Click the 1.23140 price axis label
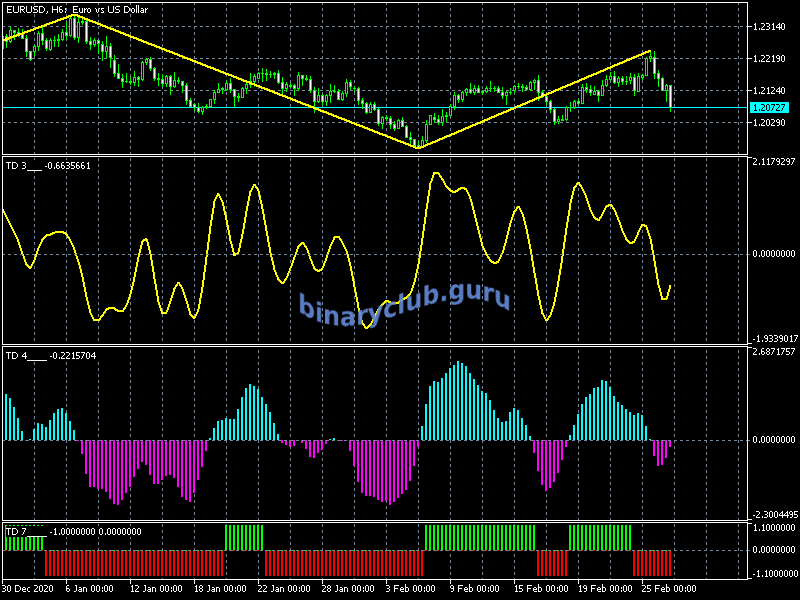Viewport: 800px width, 600px height. [x=770, y=28]
